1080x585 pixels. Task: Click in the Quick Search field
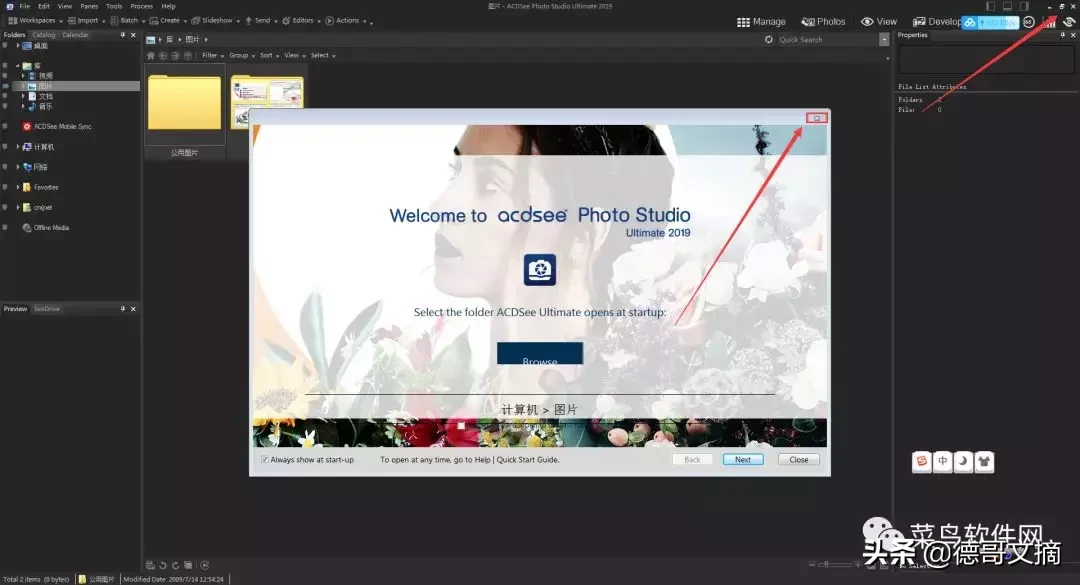point(827,40)
